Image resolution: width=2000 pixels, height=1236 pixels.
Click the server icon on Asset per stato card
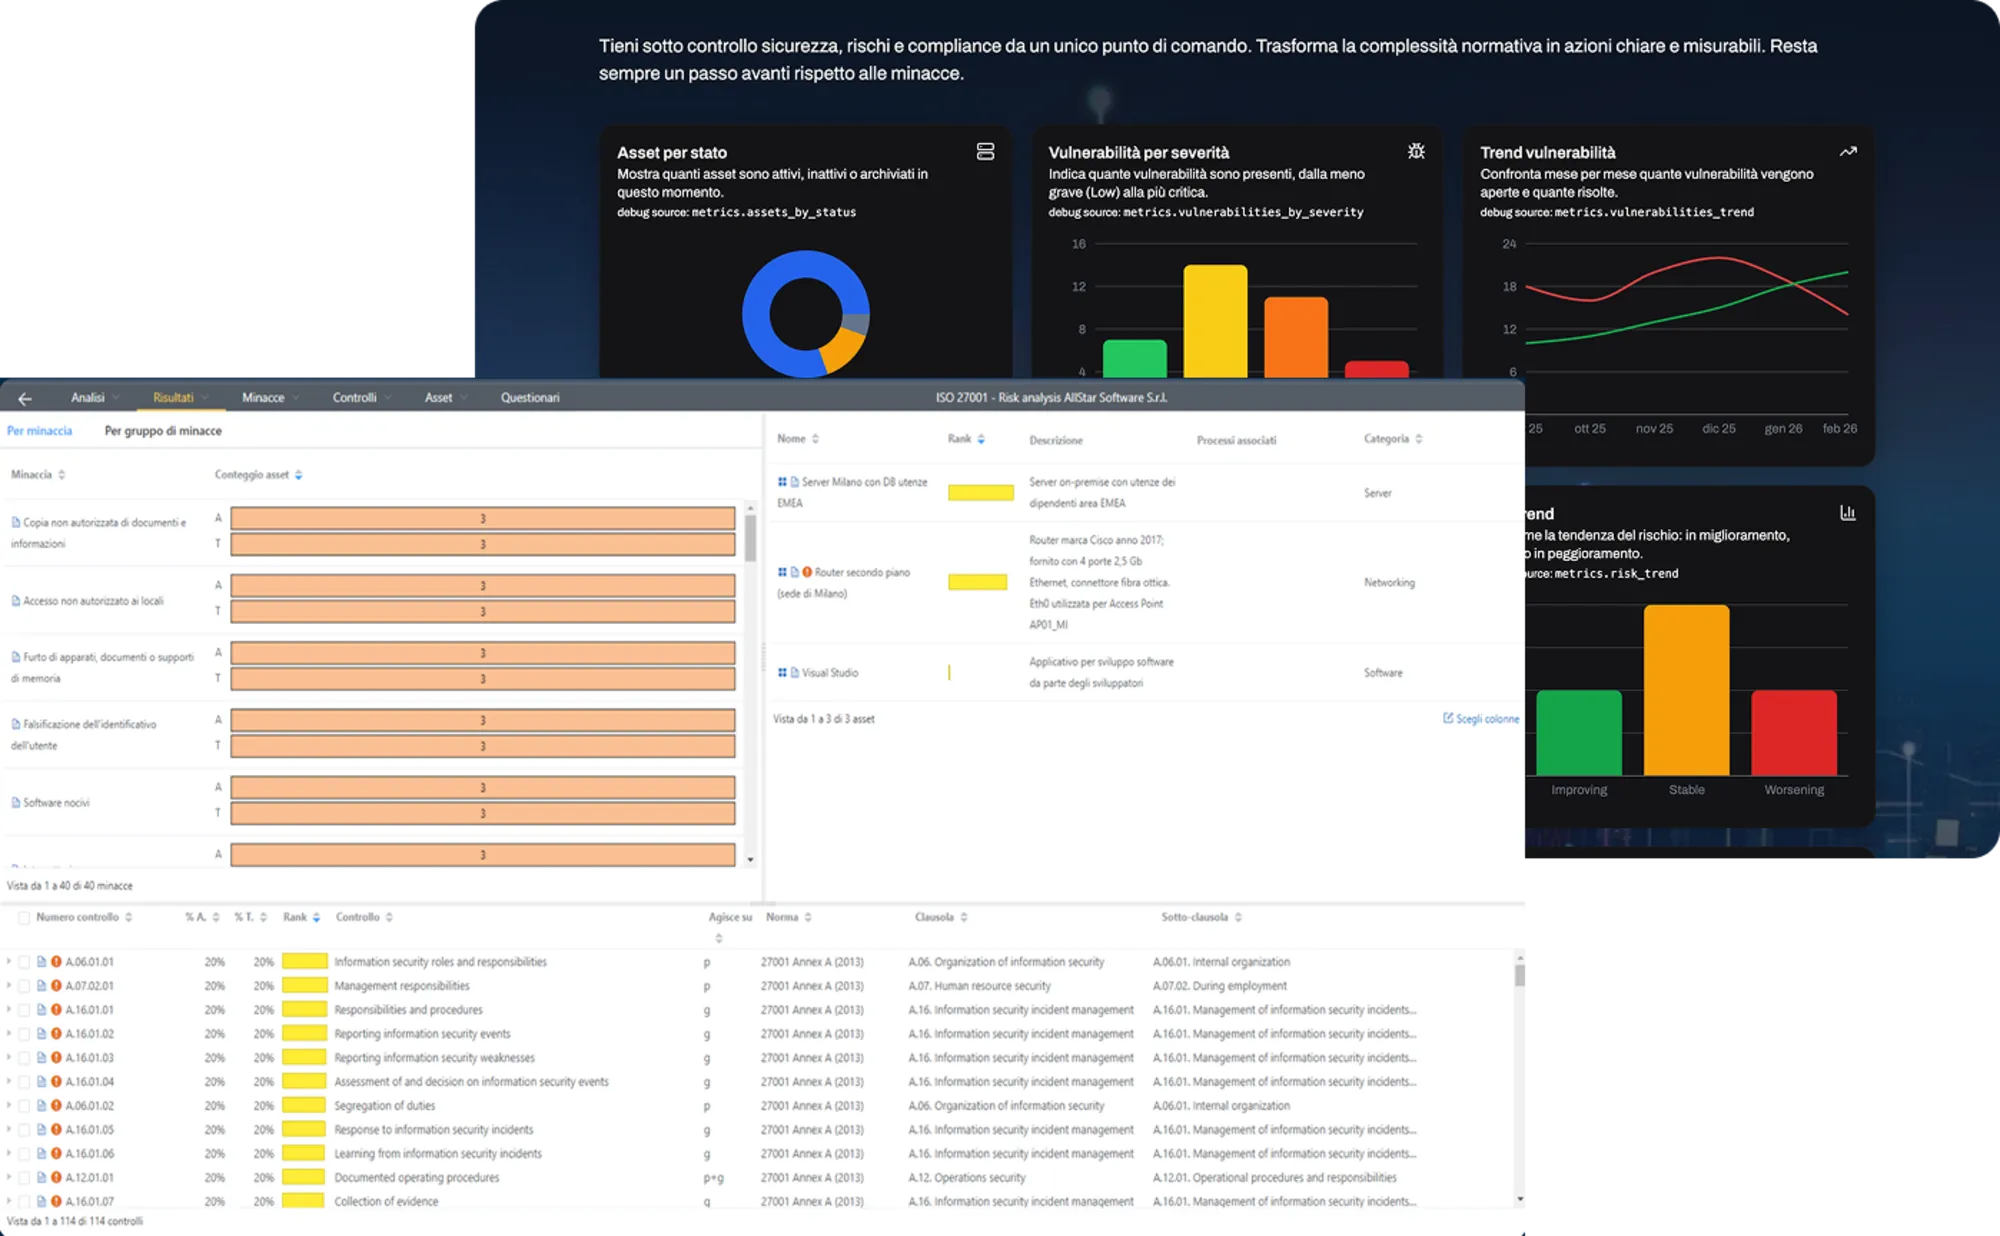pos(985,152)
